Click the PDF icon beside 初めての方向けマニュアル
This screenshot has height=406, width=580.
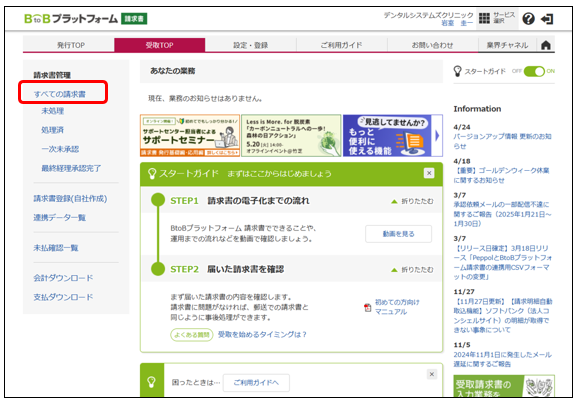point(367,307)
